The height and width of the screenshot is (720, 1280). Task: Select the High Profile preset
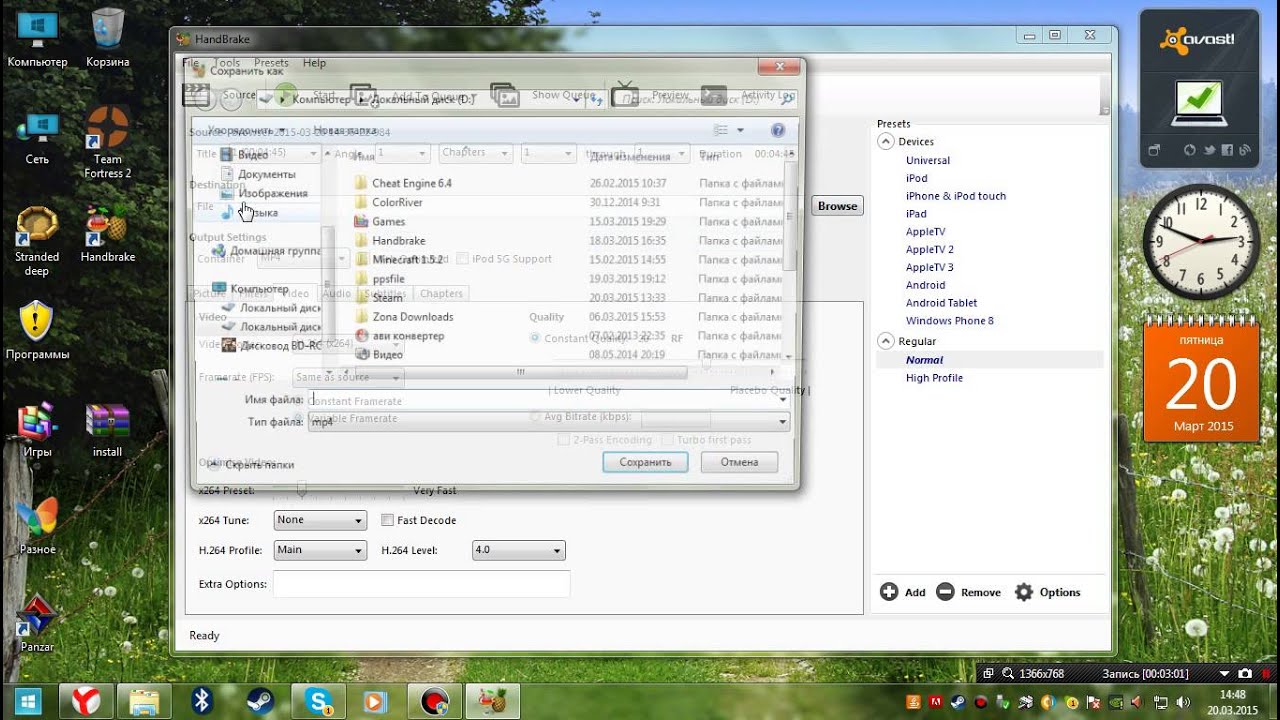(934, 378)
